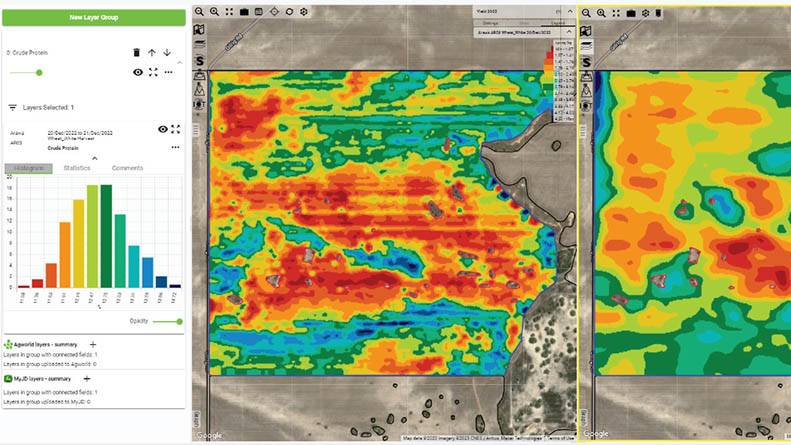
Task: Zoom out on the left map
Action: point(199,12)
